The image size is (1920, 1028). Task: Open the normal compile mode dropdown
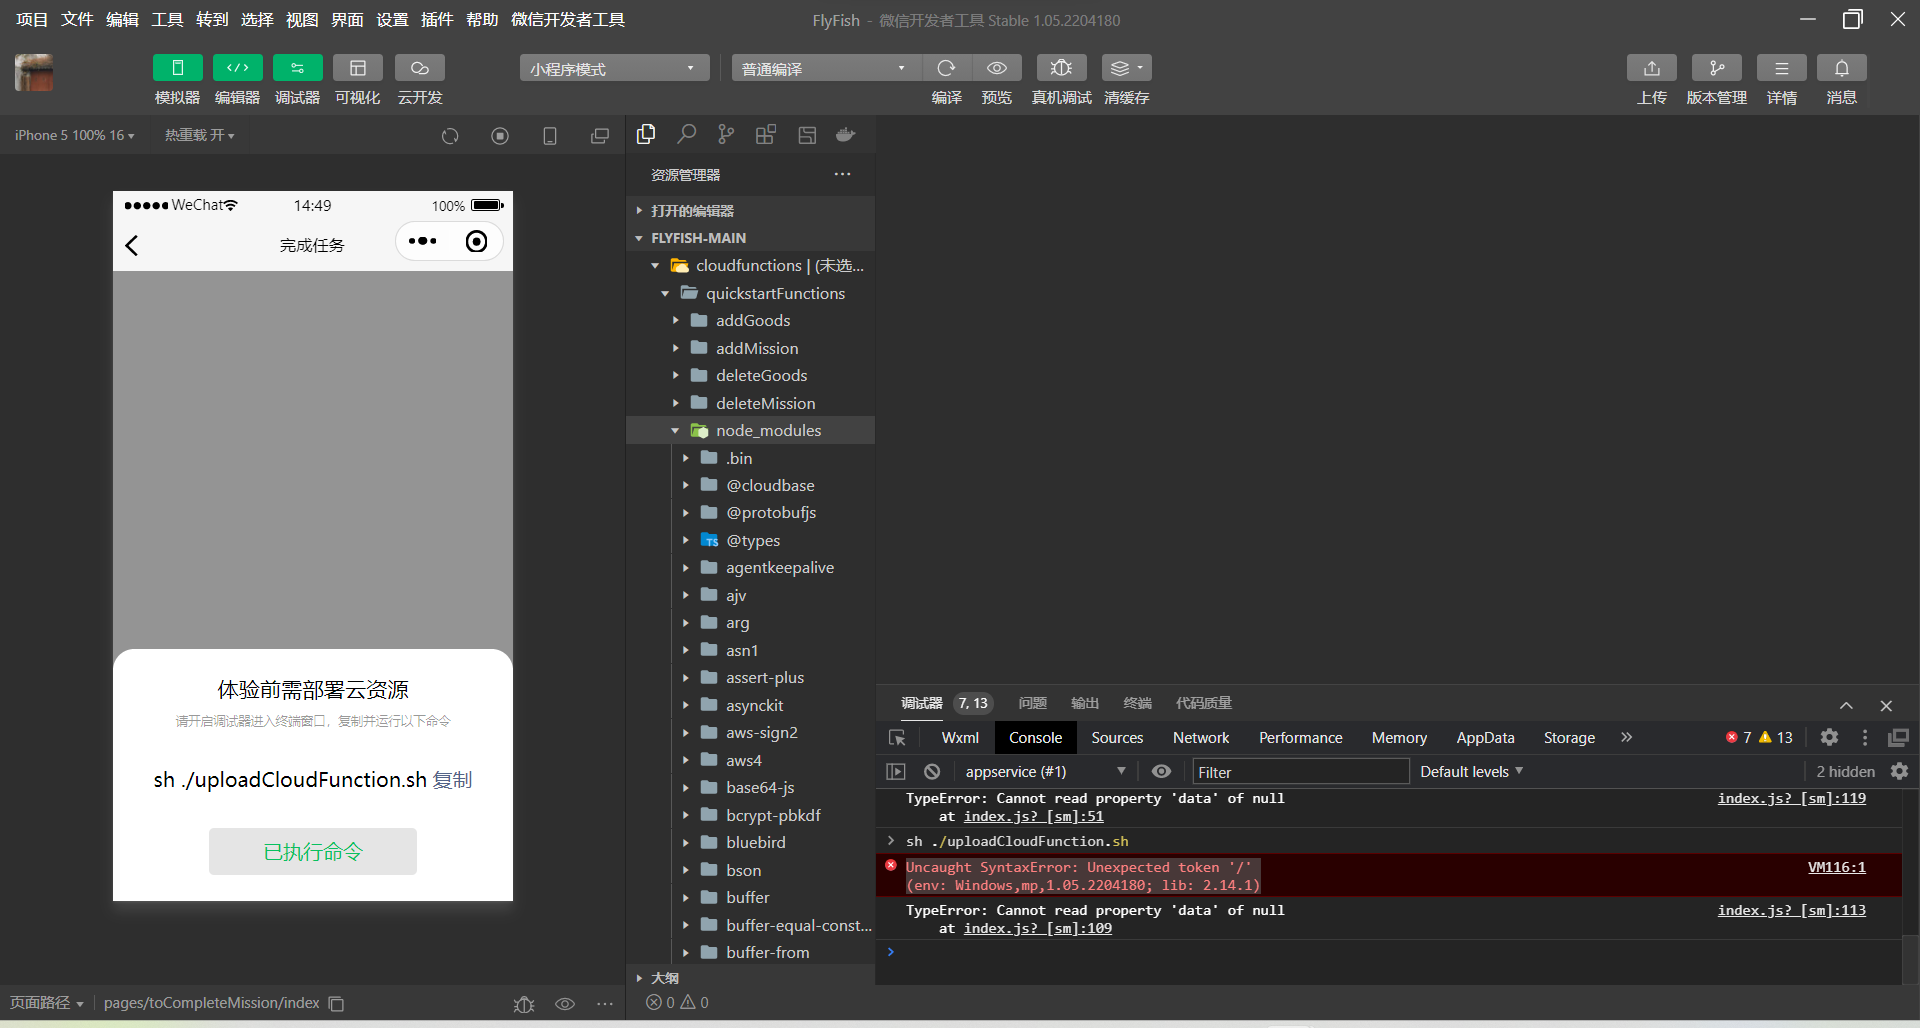coord(826,68)
